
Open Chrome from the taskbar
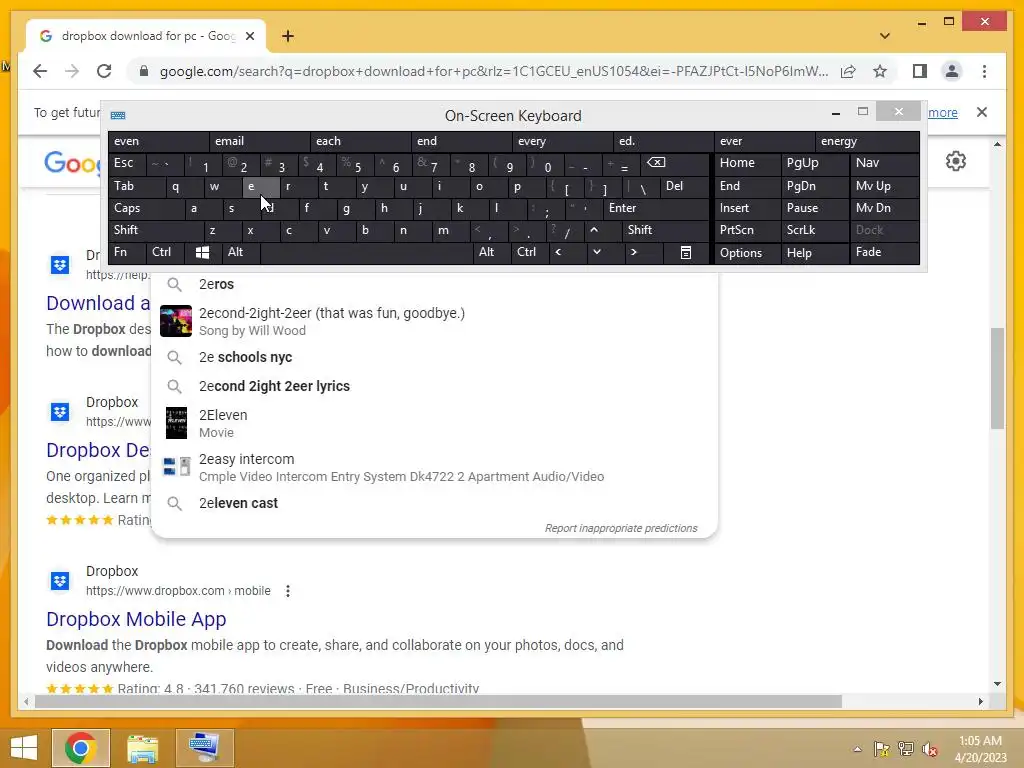81,747
